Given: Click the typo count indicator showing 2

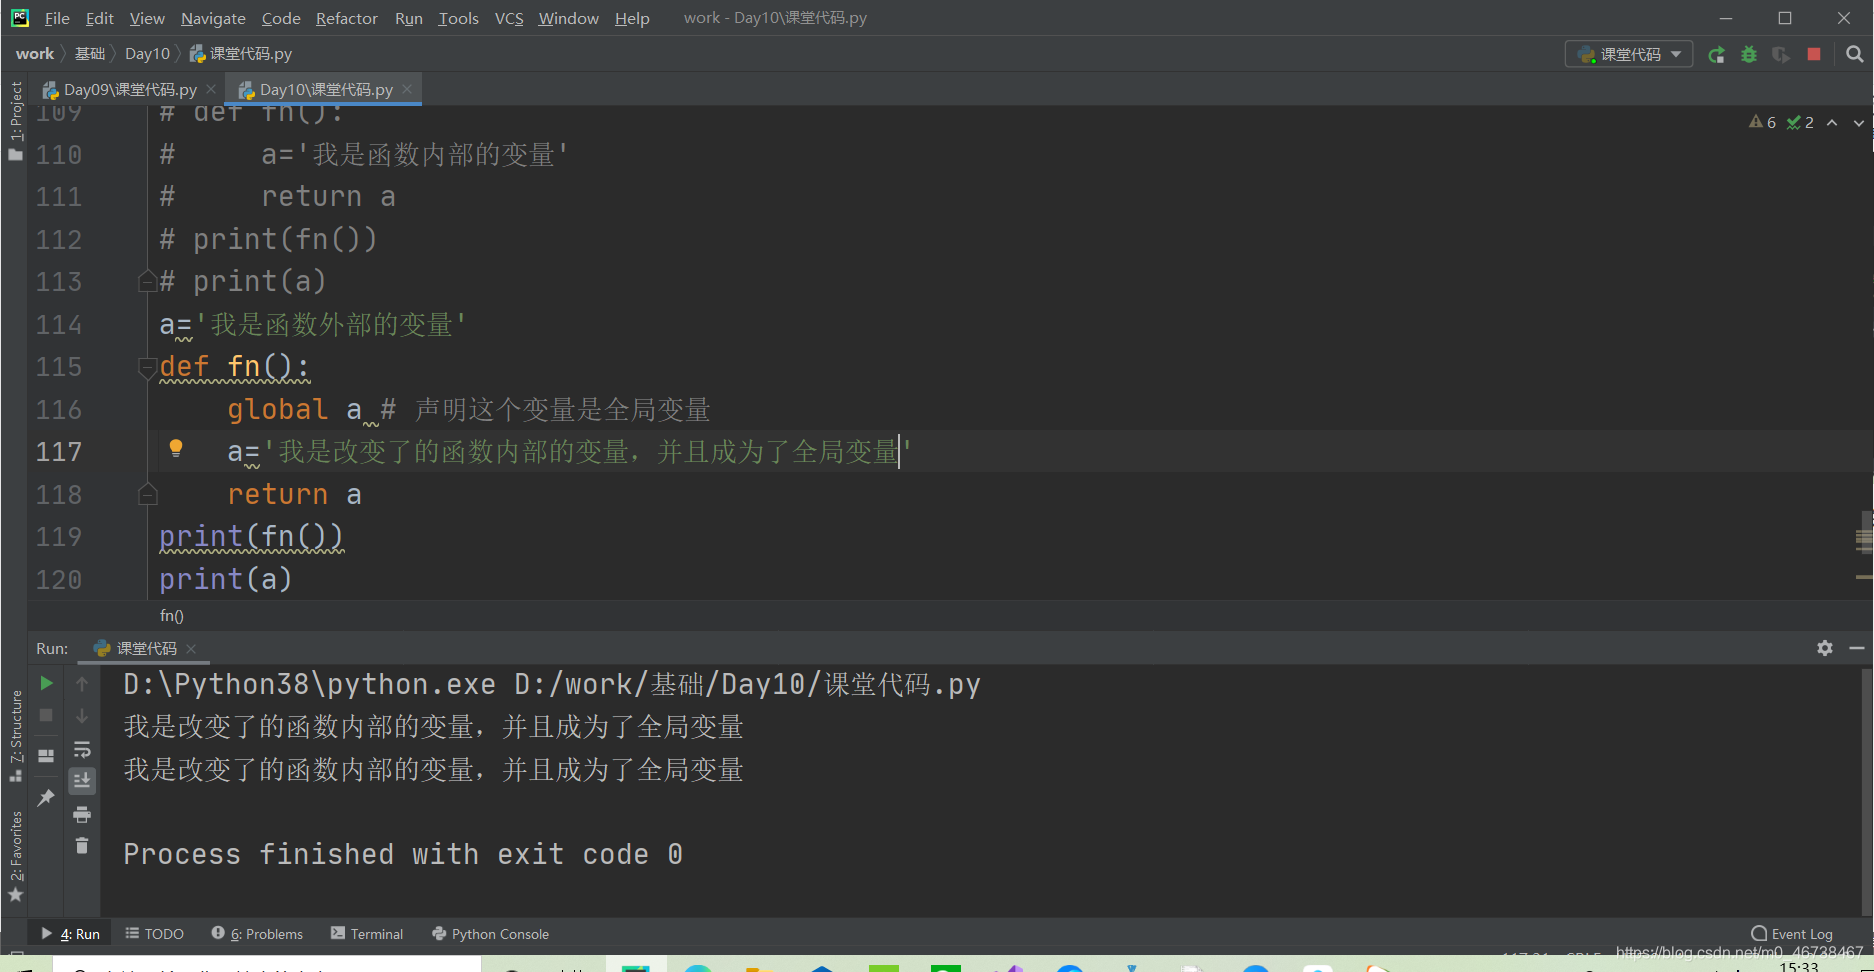Looking at the screenshot, I should tap(1800, 123).
